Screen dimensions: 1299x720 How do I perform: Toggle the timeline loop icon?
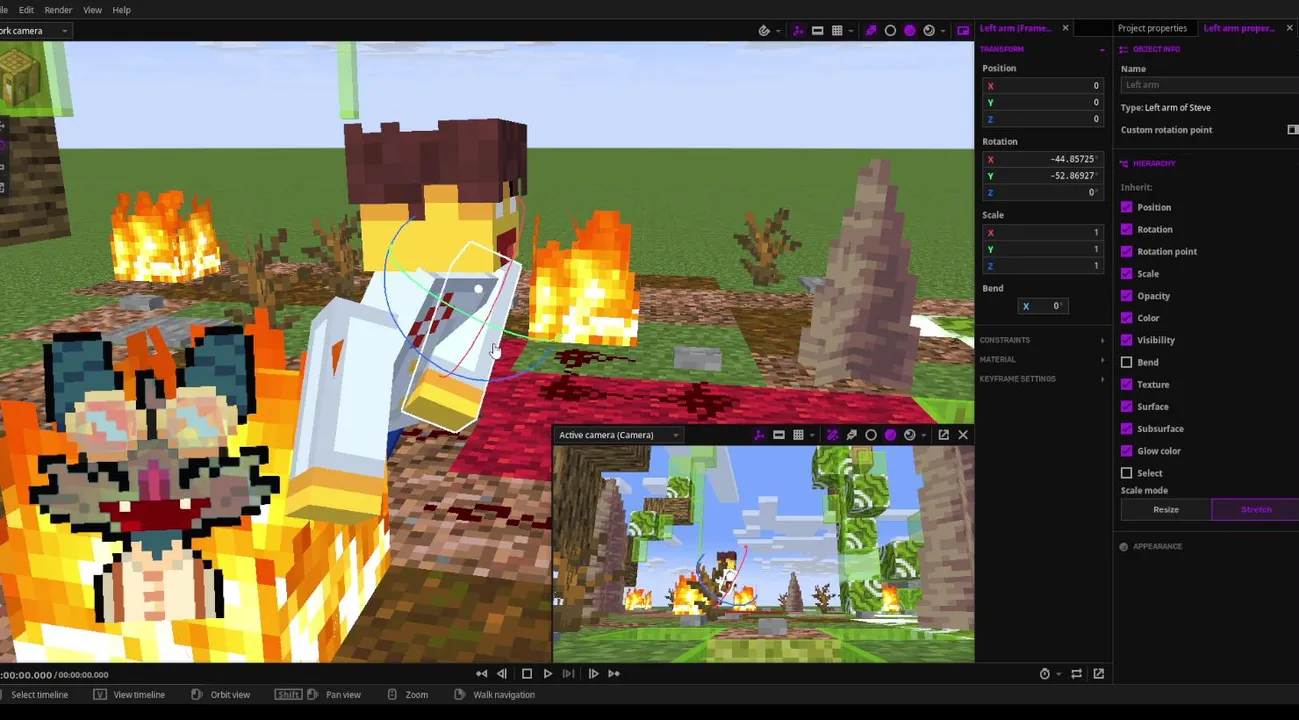[1076, 674]
